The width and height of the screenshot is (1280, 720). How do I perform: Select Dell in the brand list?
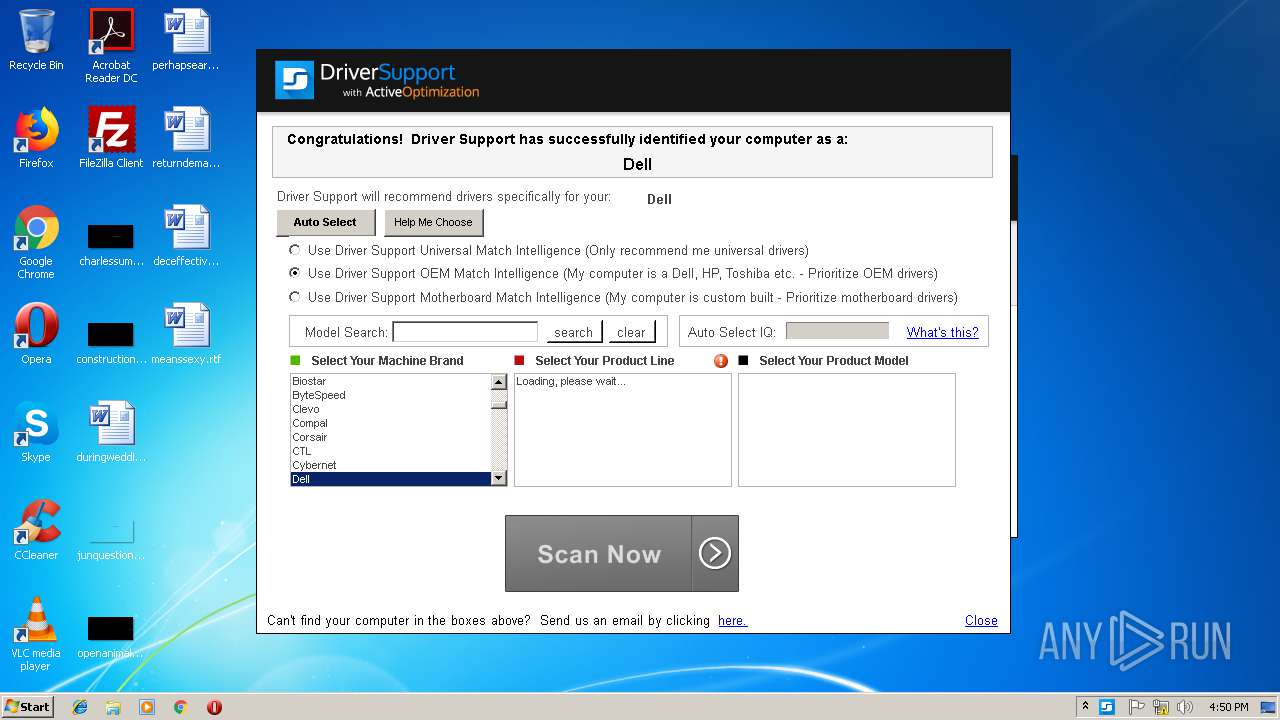390,479
